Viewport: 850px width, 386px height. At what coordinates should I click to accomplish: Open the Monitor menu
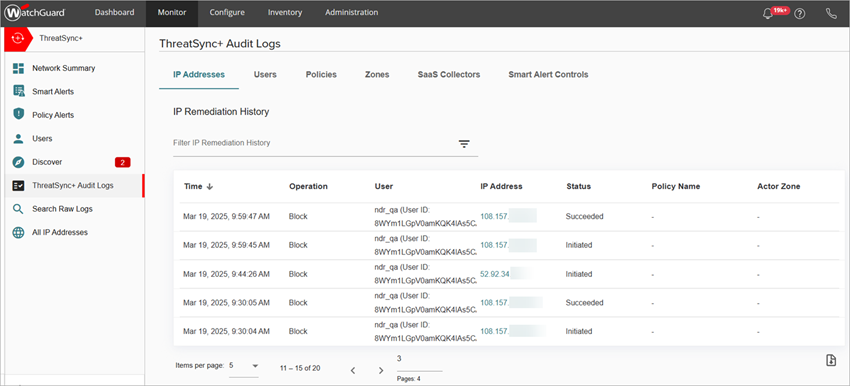point(172,12)
